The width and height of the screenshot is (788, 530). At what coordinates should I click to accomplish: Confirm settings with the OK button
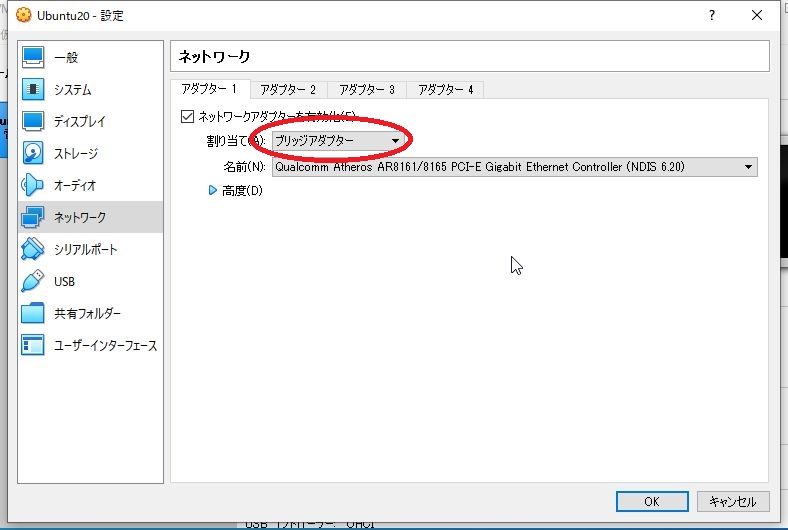pos(652,501)
